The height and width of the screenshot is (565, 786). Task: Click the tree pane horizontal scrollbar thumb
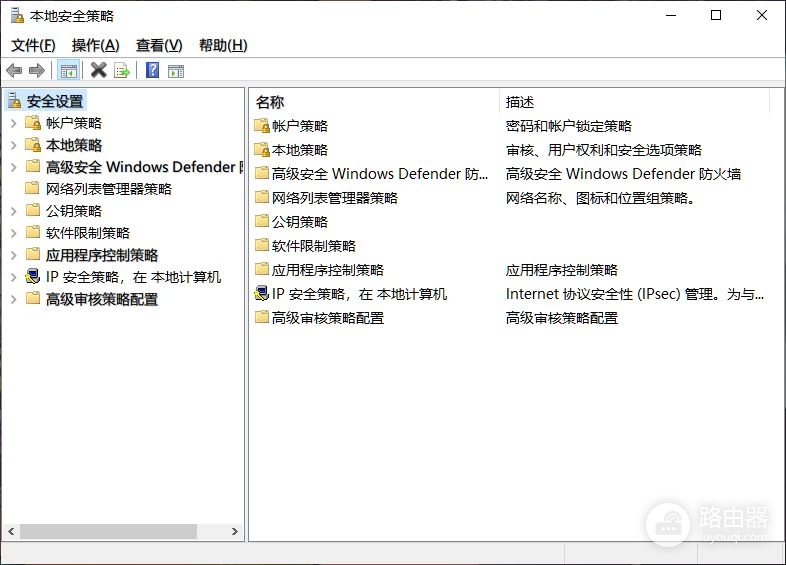[108, 531]
